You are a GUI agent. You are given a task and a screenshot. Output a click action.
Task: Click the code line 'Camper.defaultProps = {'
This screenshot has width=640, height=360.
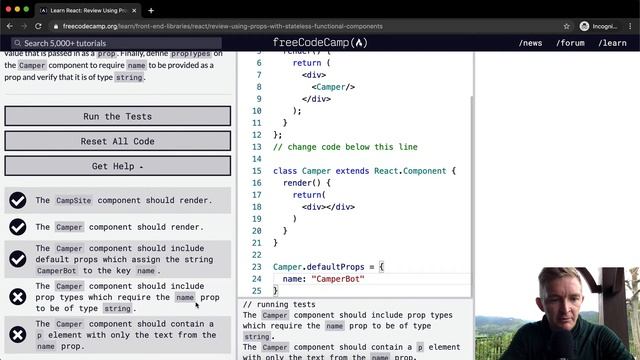coord(329,267)
